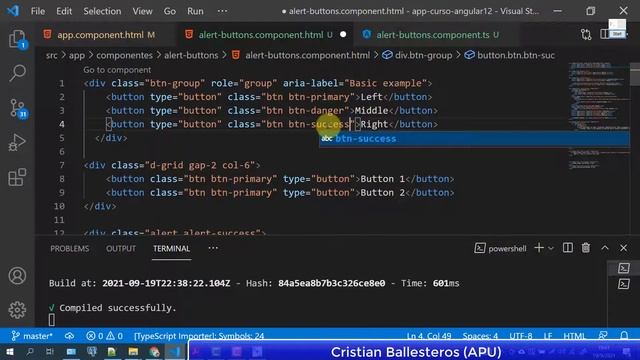Image resolution: width=640 pixels, height=360 pixels.
Task: Open the Edit menu
Action: [x=64, y=11]
